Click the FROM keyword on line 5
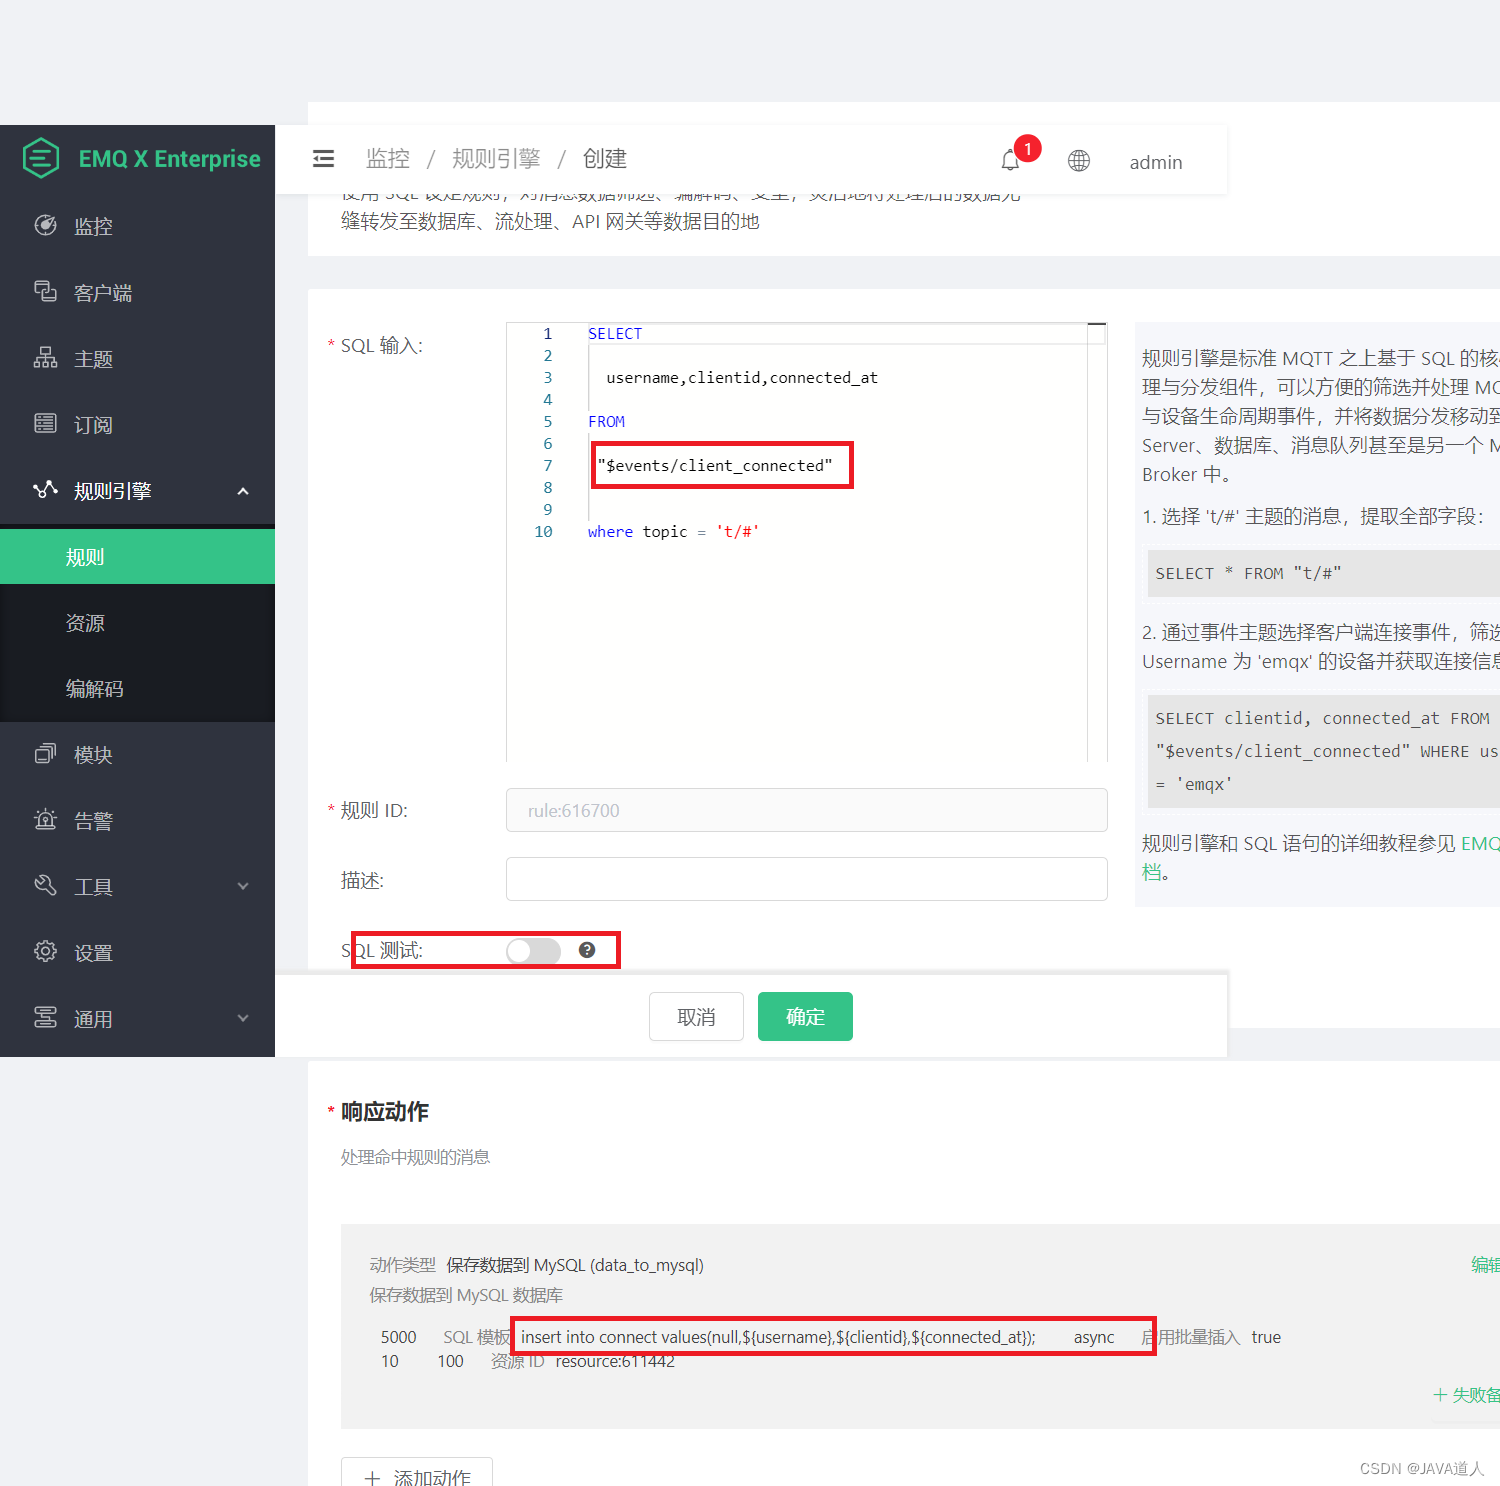This screenshot has height=1486, width=1500. coord(606,421)
